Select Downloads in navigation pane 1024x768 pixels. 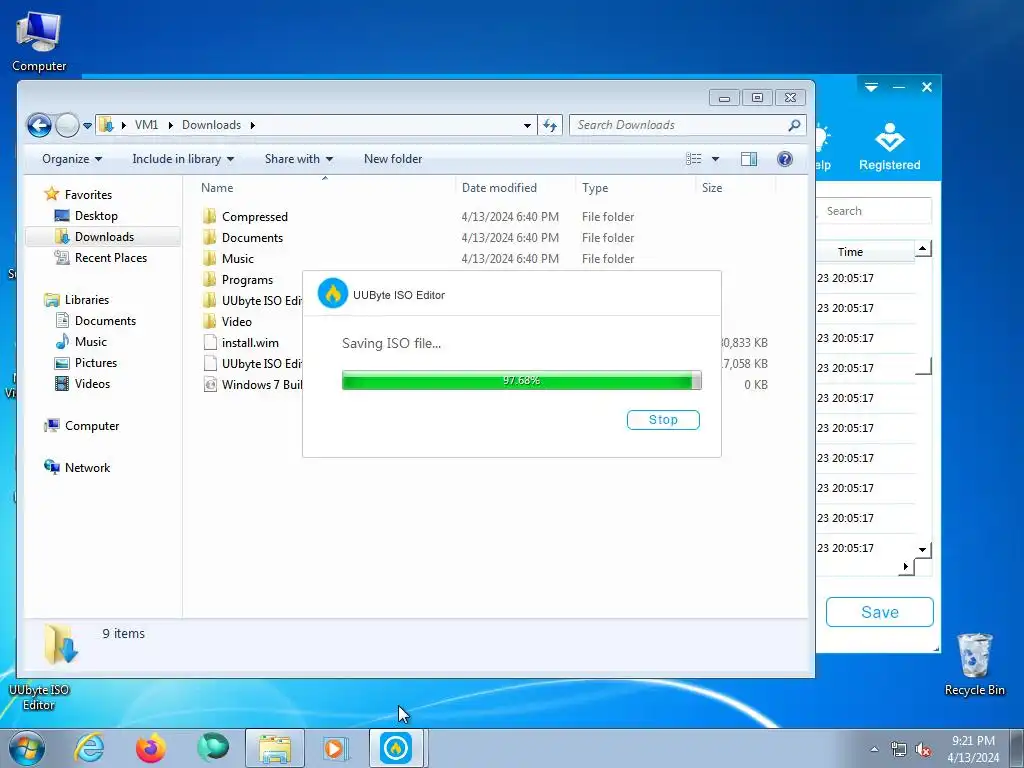coord(104,236)
